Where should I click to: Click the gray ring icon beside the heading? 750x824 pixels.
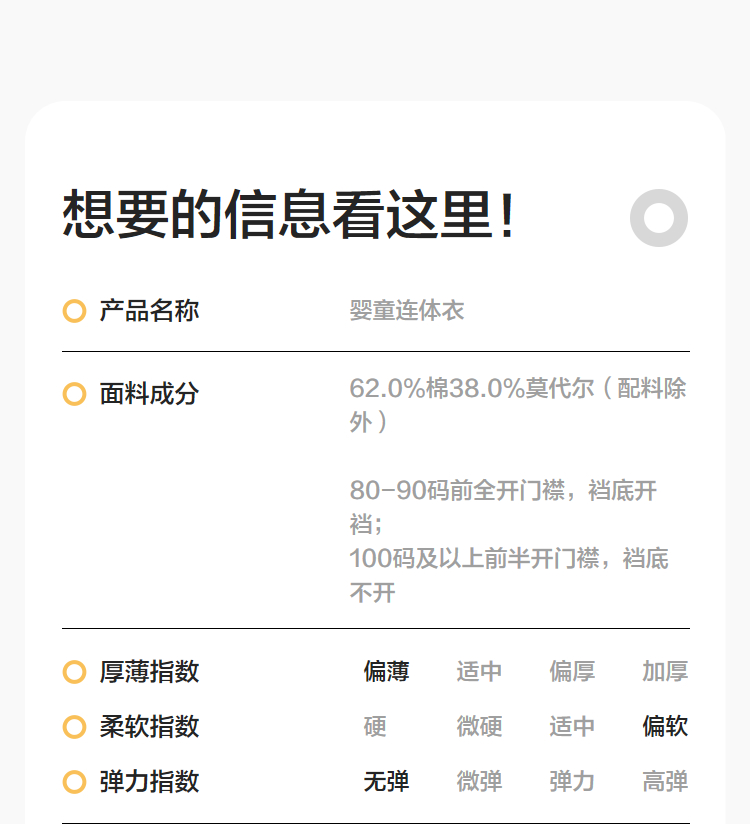(x=659, y=218)
